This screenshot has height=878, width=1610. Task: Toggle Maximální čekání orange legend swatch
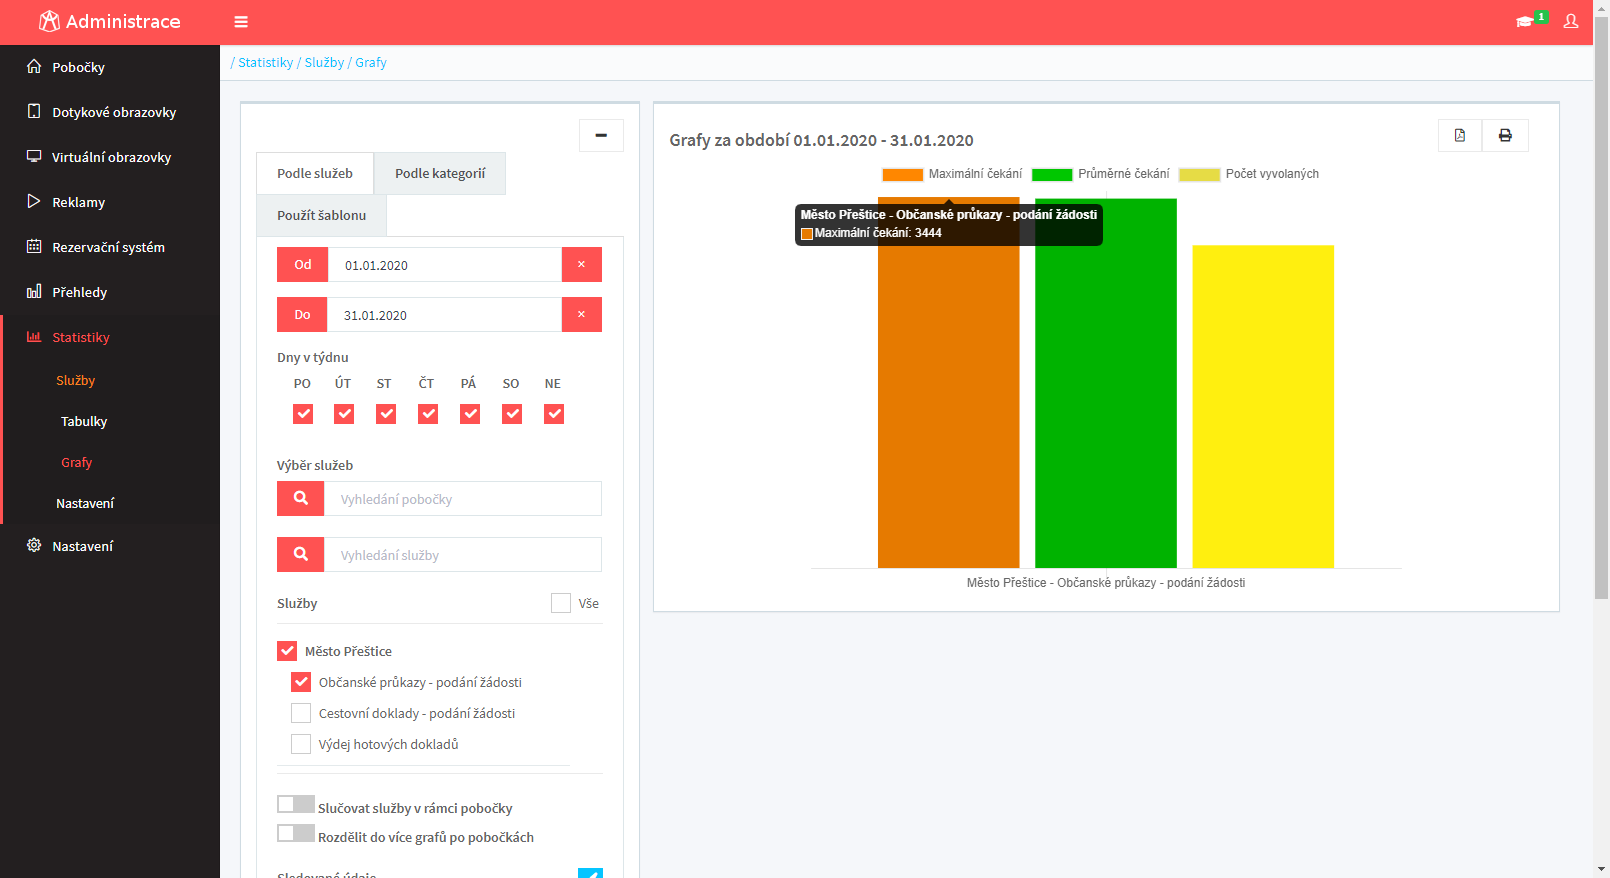902,175
